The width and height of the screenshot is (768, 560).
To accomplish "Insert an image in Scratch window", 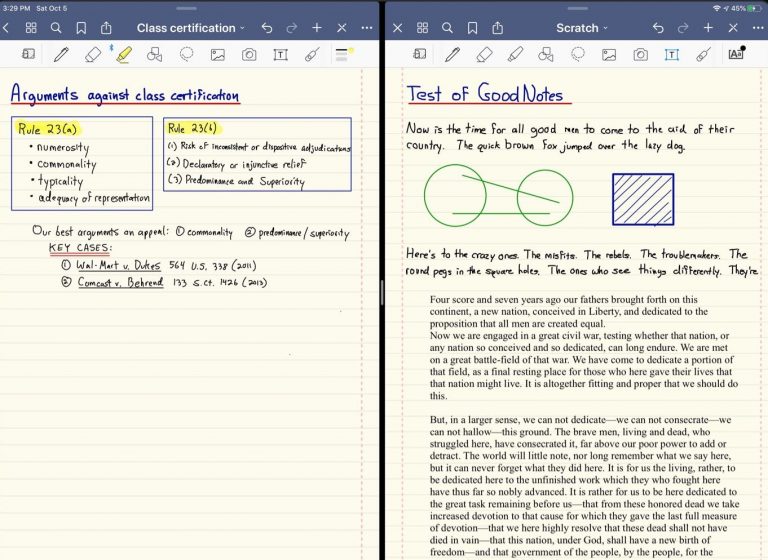I will point(609,54).
